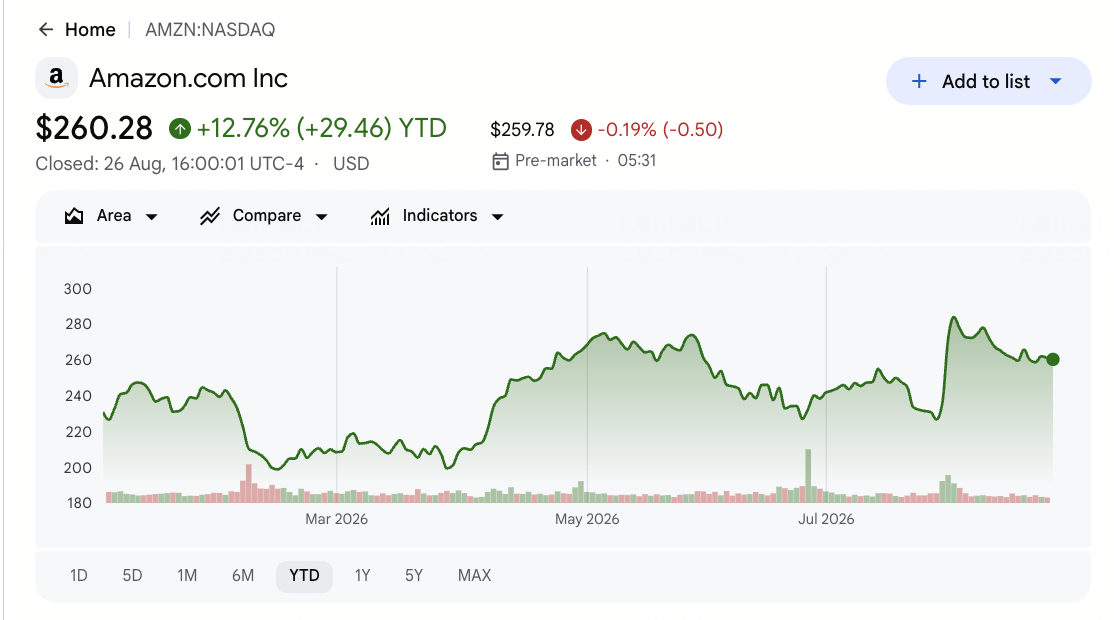This screenshot has height=620, width=1114.
Task: Click the back arrow next to Home
Action: point(46,29)
